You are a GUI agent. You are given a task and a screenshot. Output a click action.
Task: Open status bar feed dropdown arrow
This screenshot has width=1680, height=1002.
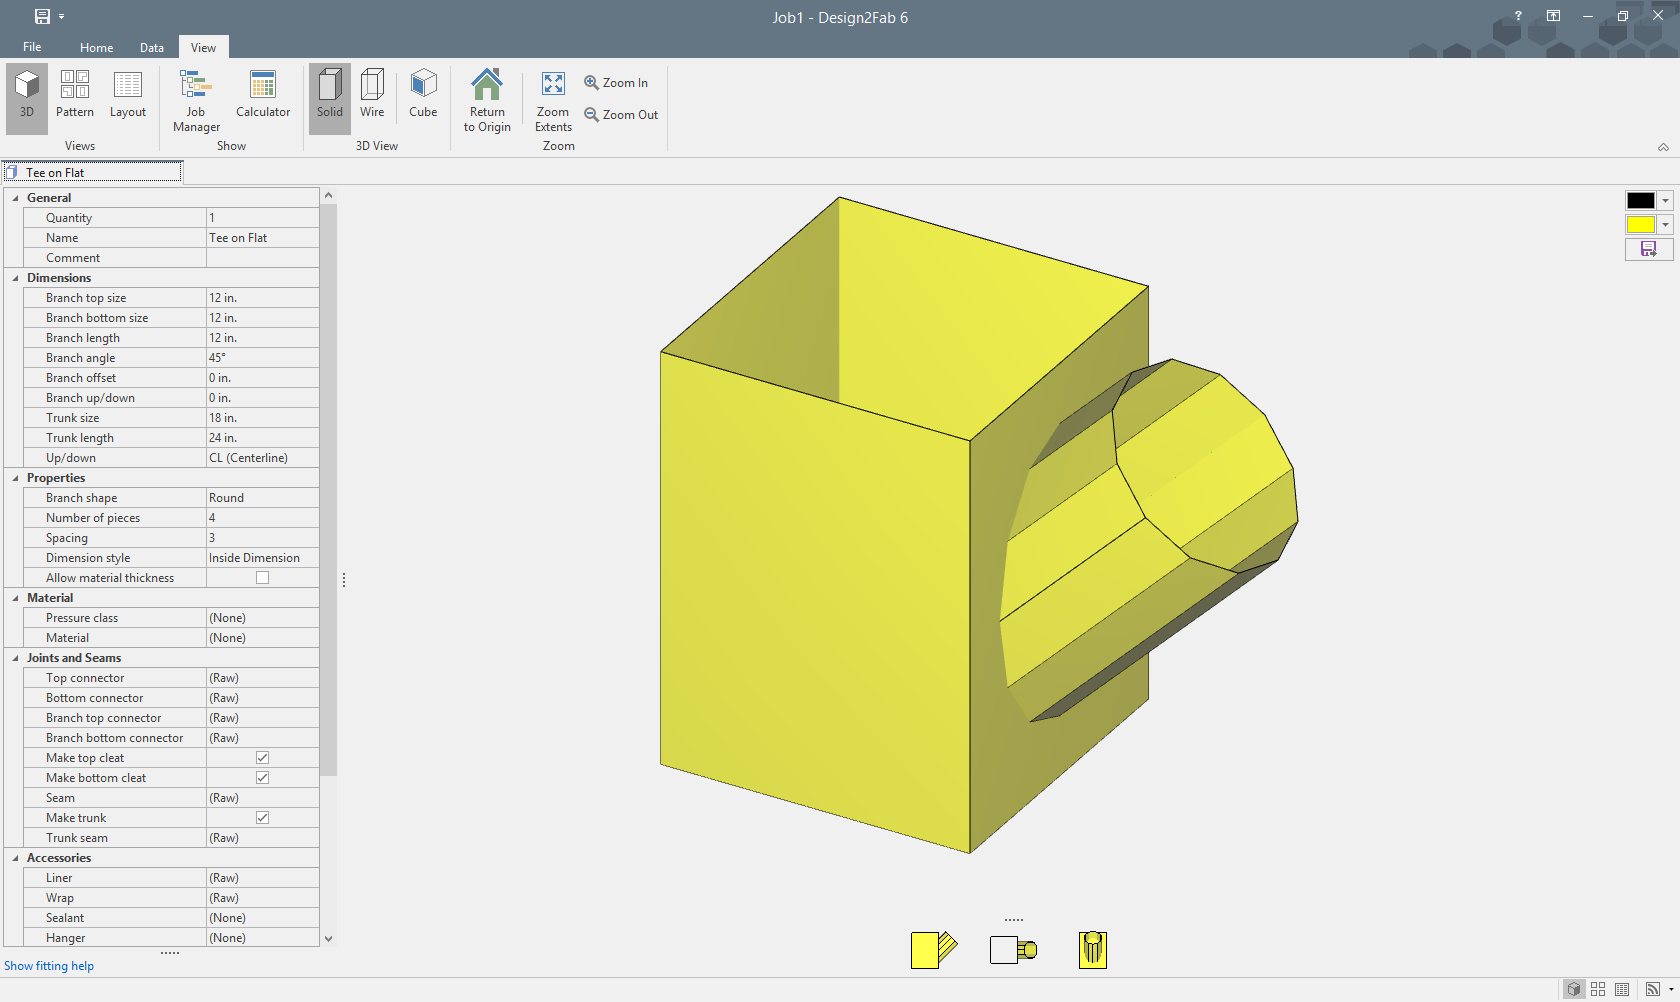pos(1671,989)
